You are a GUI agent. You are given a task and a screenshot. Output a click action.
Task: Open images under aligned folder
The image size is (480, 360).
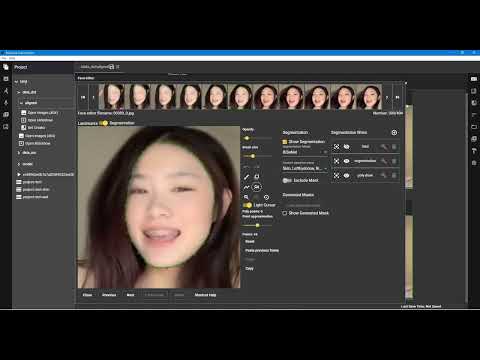click(x=39, y=113)
